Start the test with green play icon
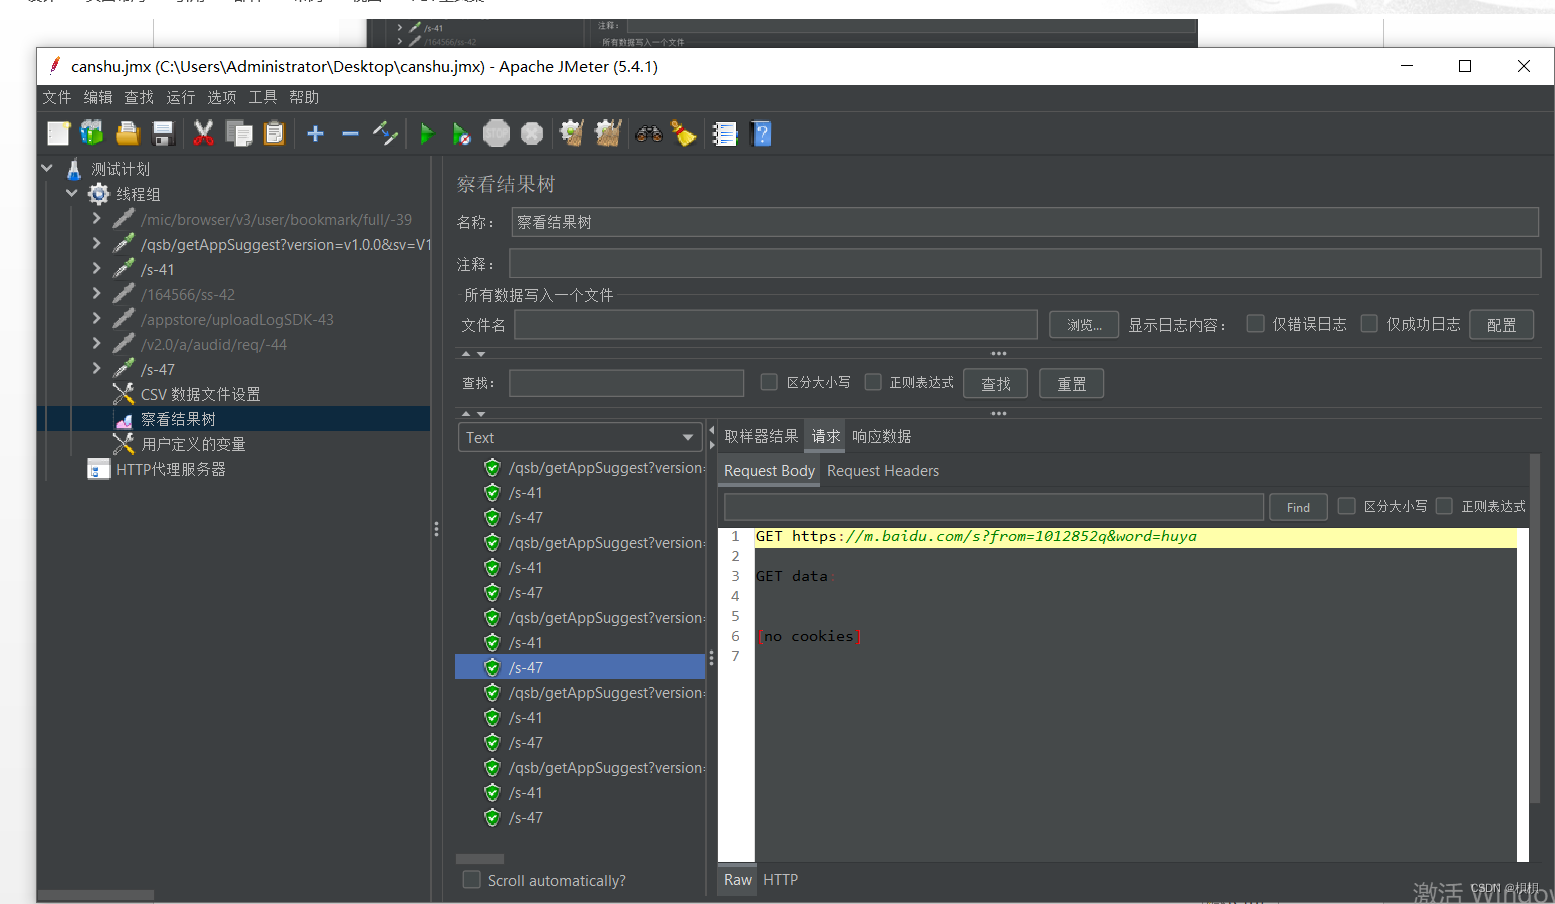The image size is (1555, 904). 427,133
